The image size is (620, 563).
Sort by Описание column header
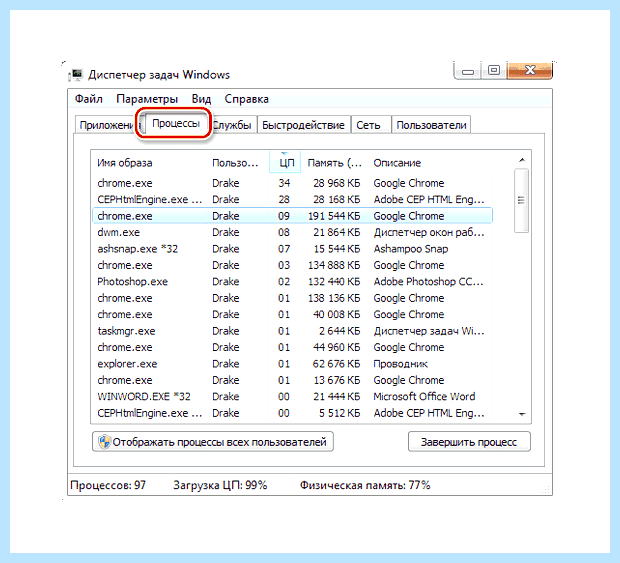[x=431, y=162]
